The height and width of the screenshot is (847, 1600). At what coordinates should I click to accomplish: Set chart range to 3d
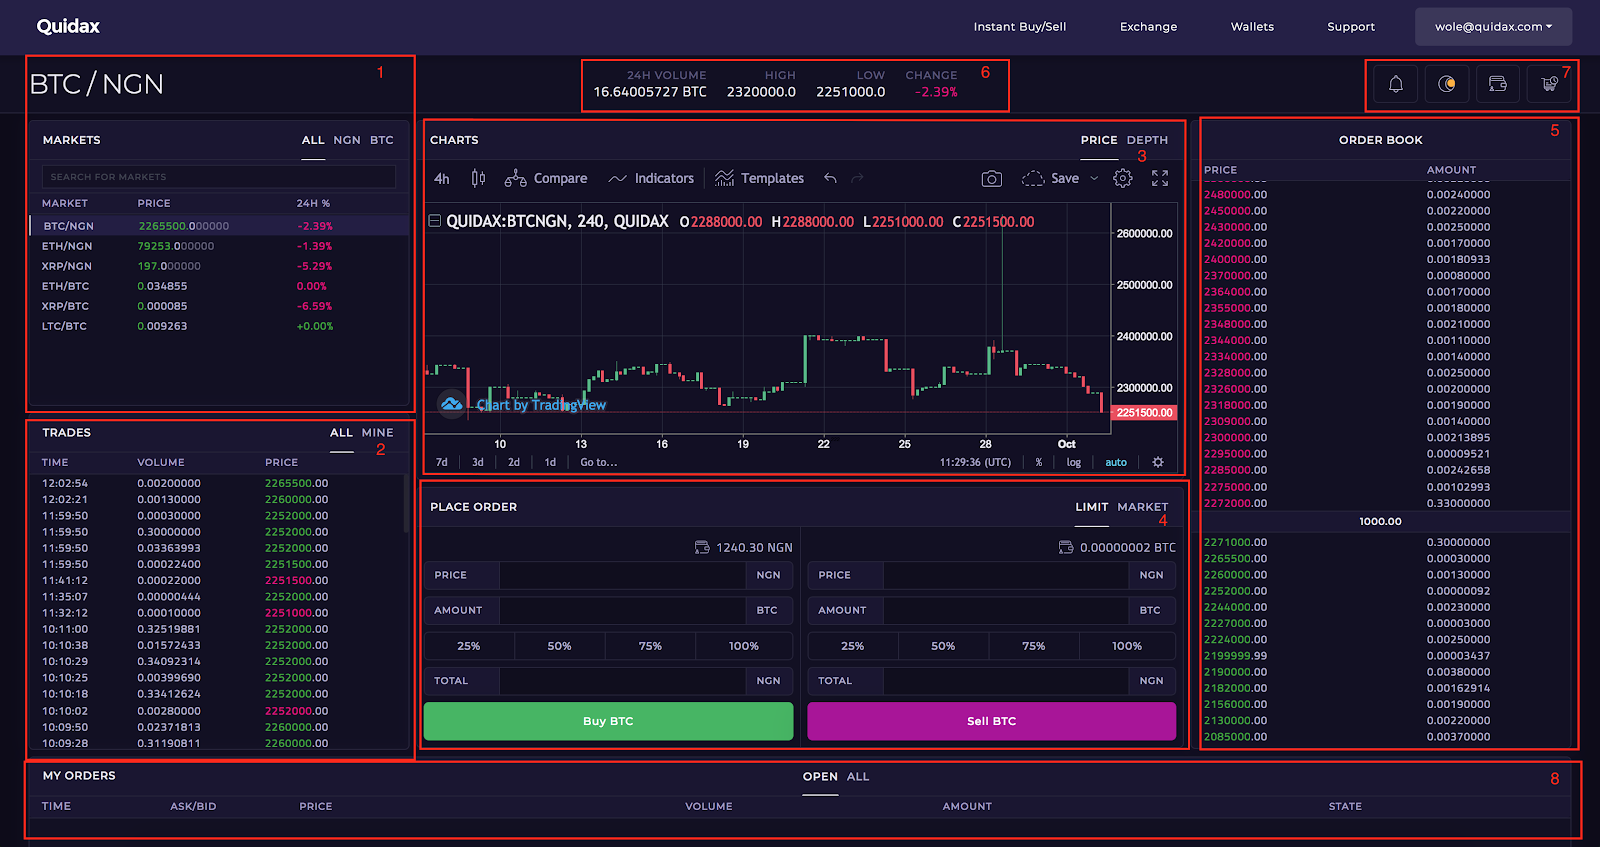point(478,462)
